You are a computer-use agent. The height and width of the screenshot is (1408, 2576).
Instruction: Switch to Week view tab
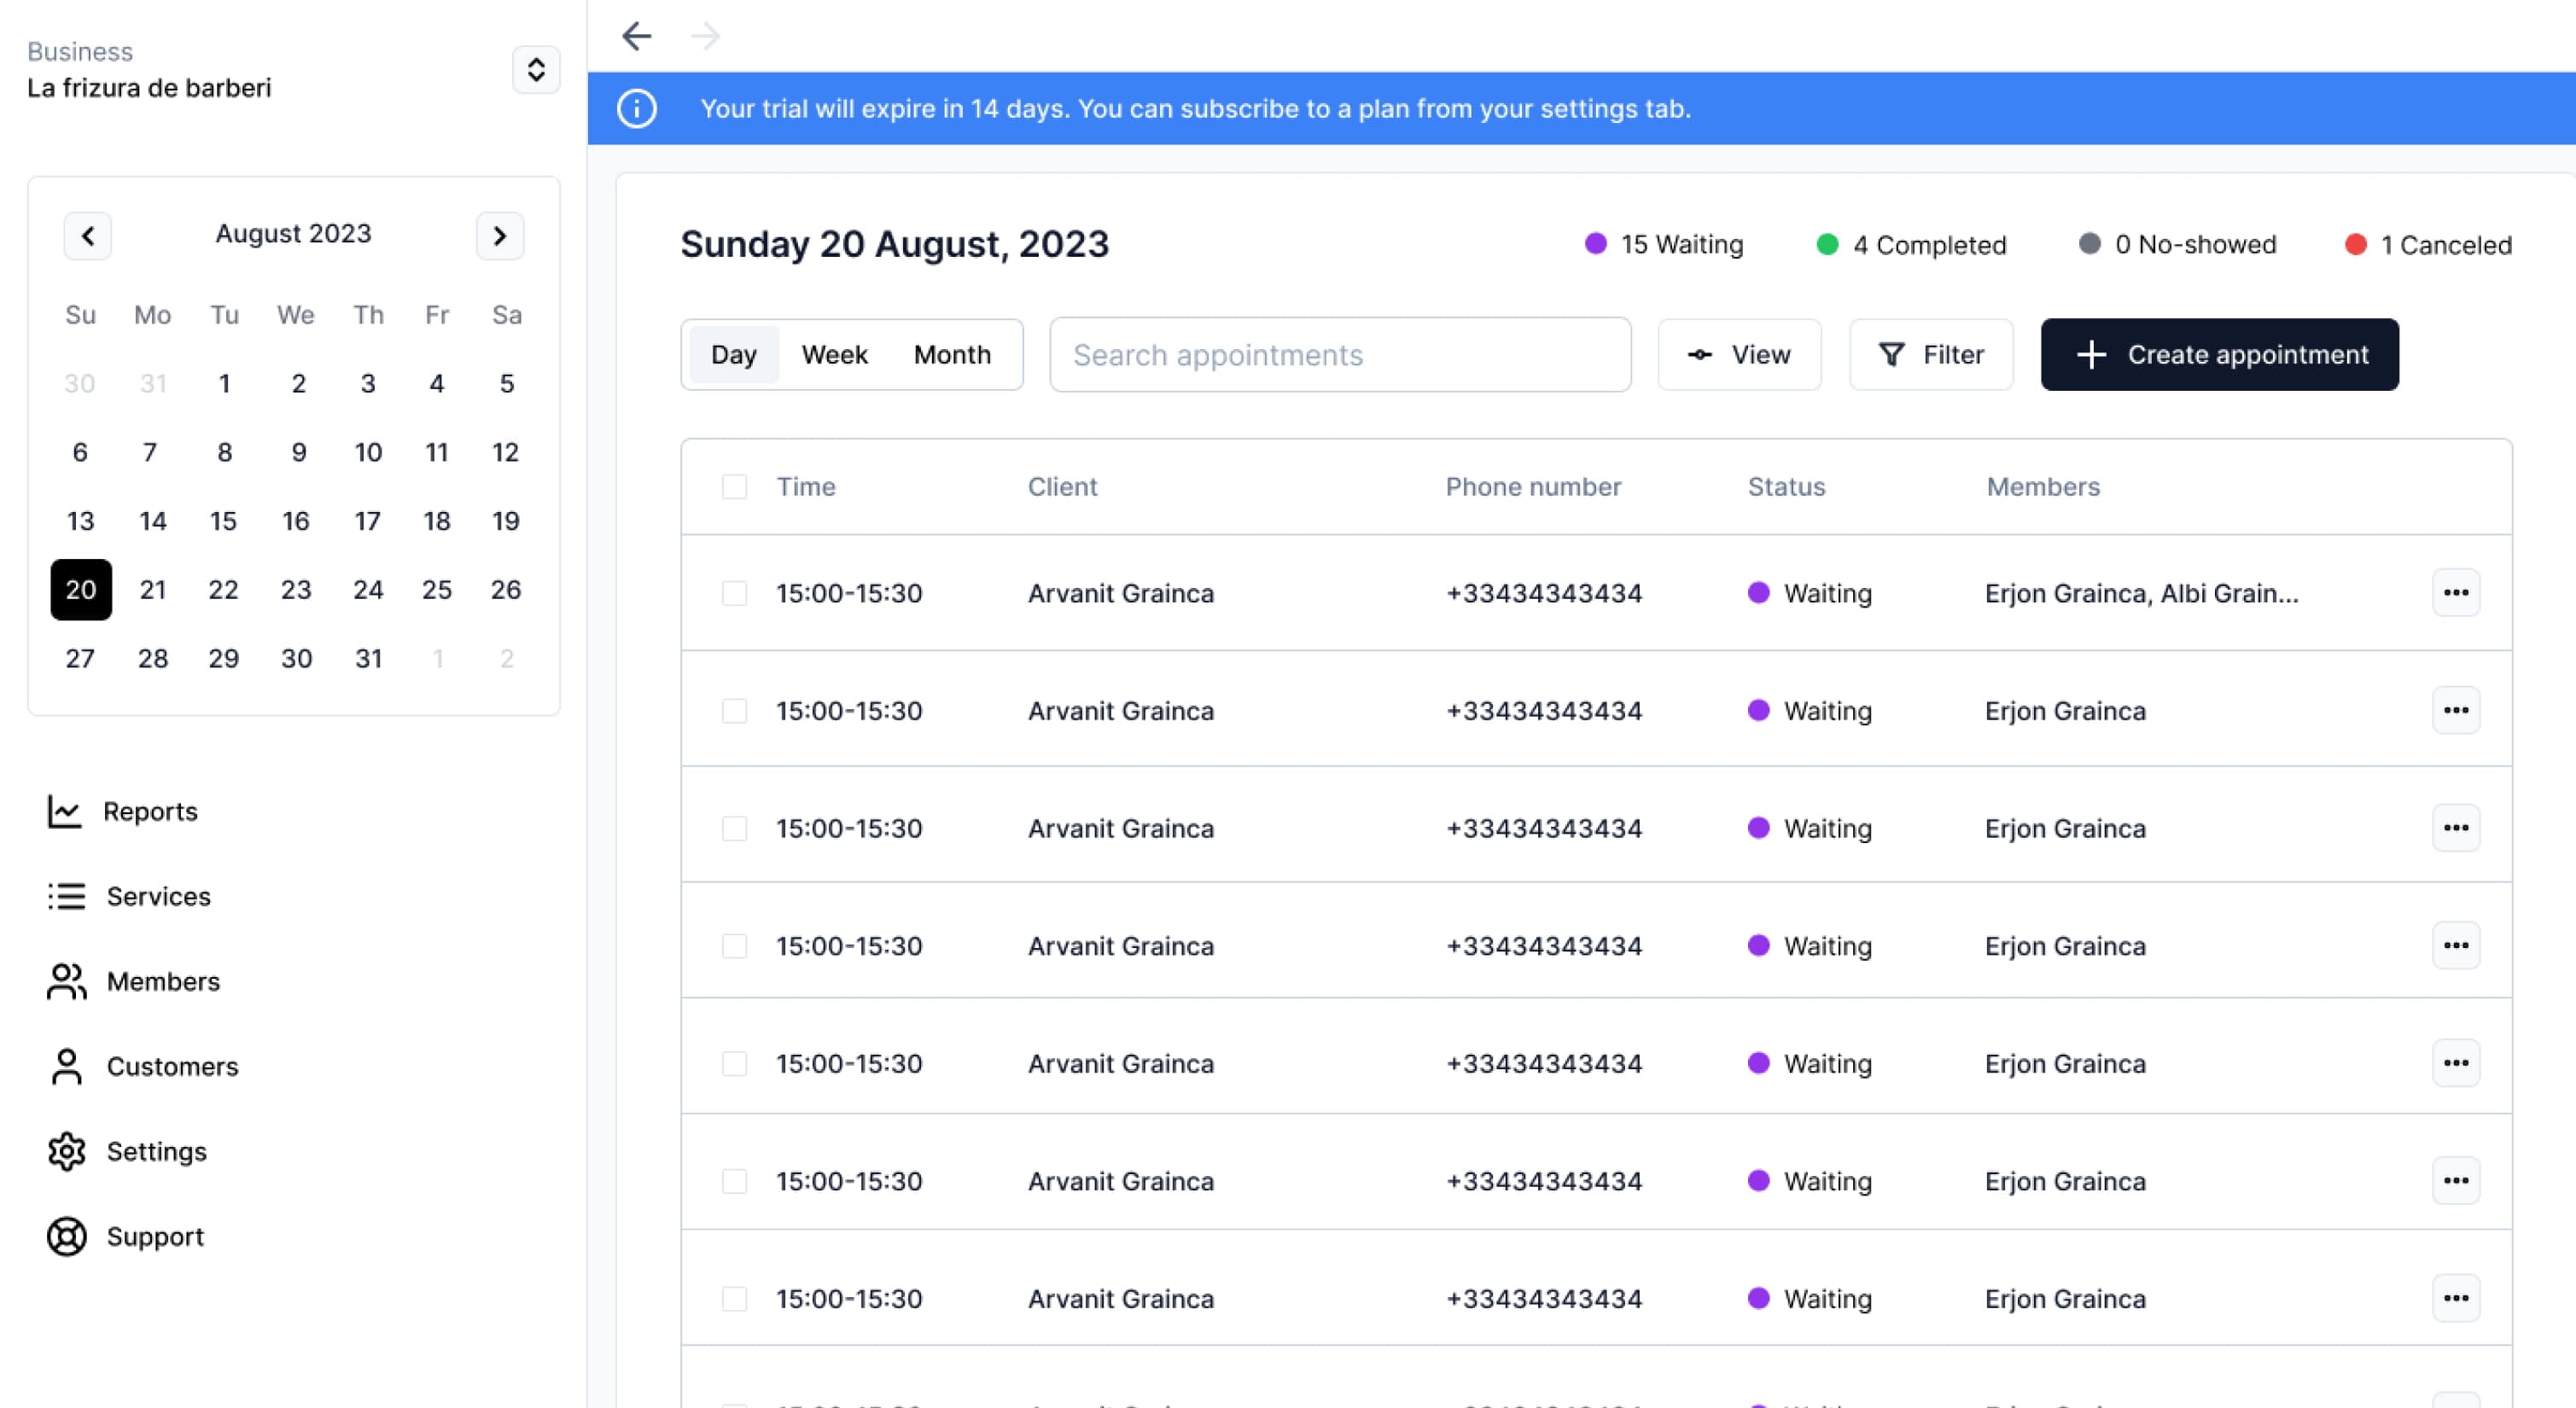pos(834,354)
